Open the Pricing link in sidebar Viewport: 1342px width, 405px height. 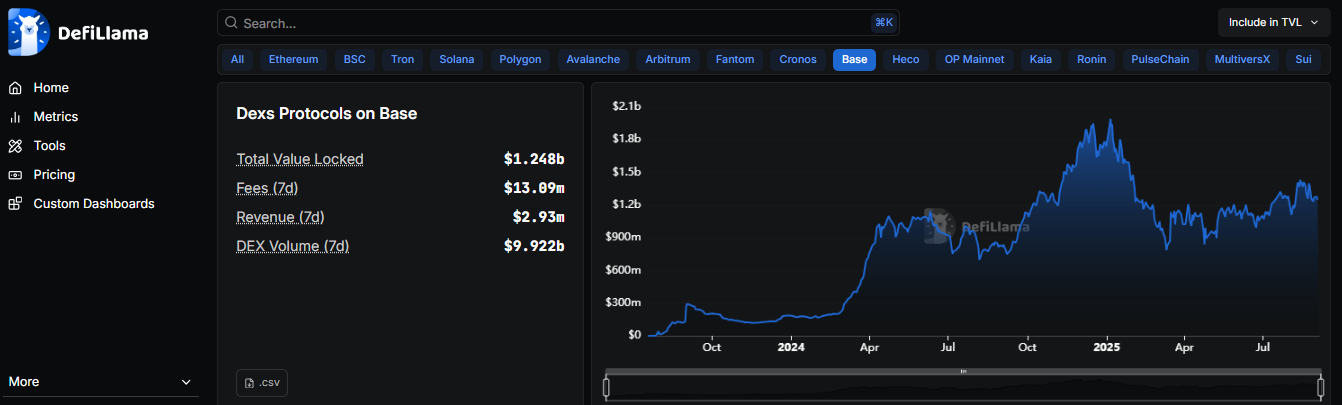(54, 175)
